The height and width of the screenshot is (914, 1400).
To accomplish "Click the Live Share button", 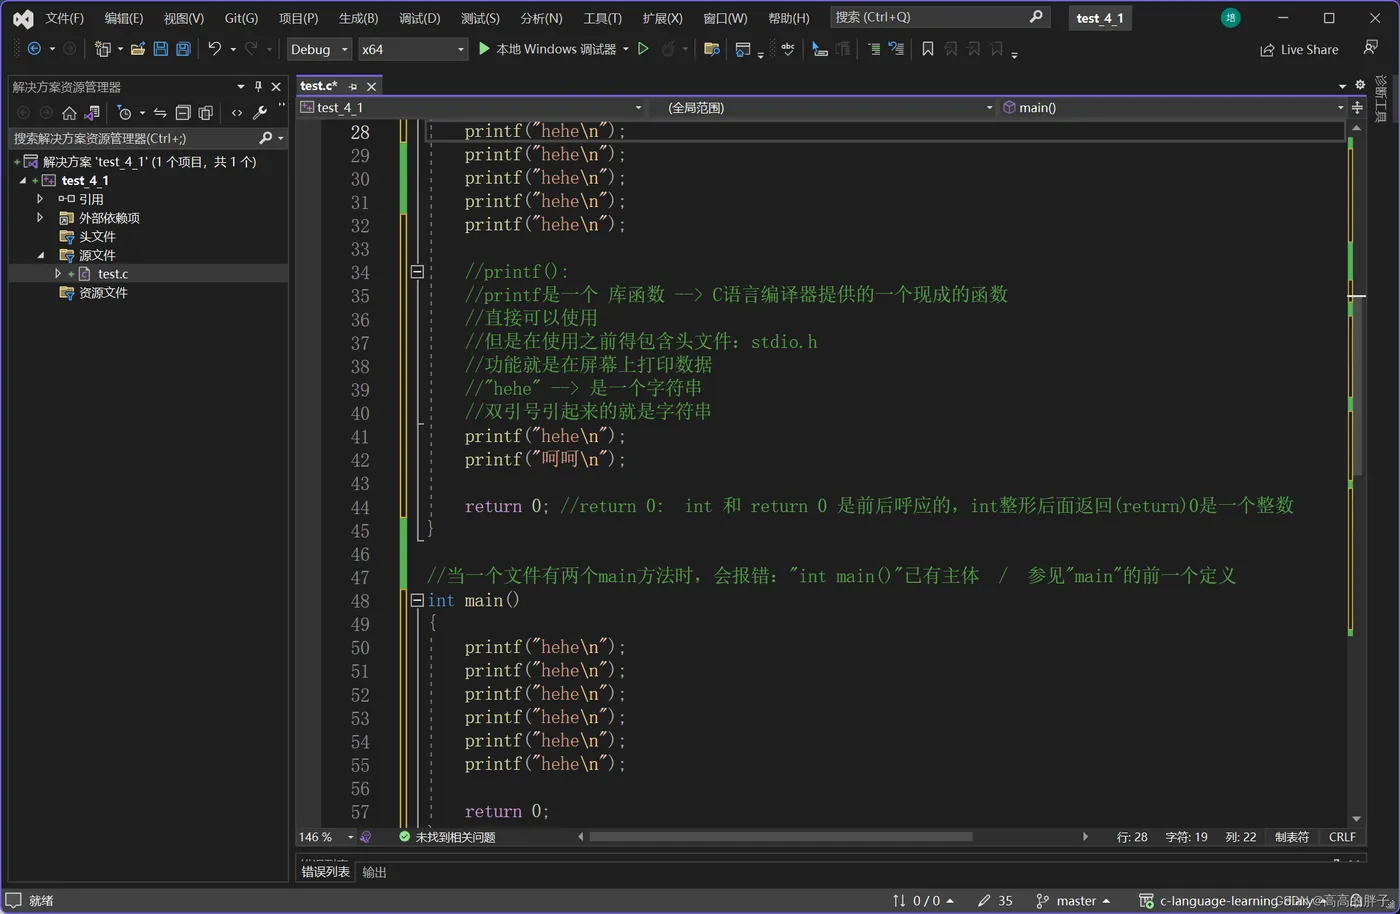I will coord(1299,49).
